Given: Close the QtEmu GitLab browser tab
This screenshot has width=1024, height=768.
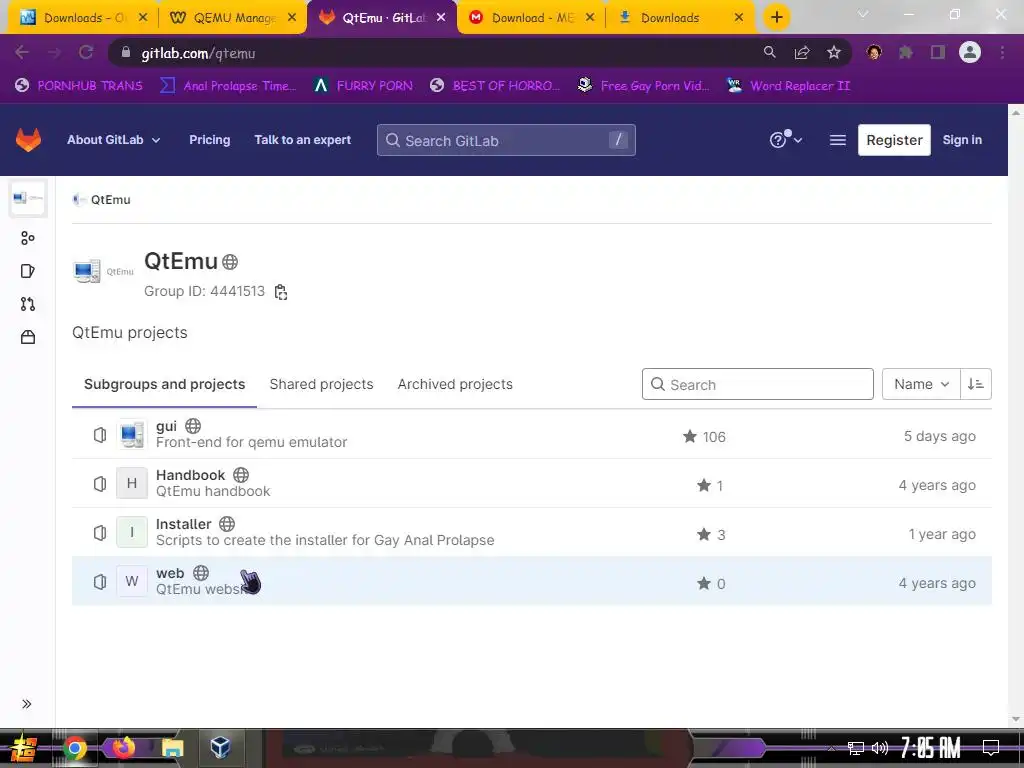Looking at the screenshot, I should (x=441, y=18).
